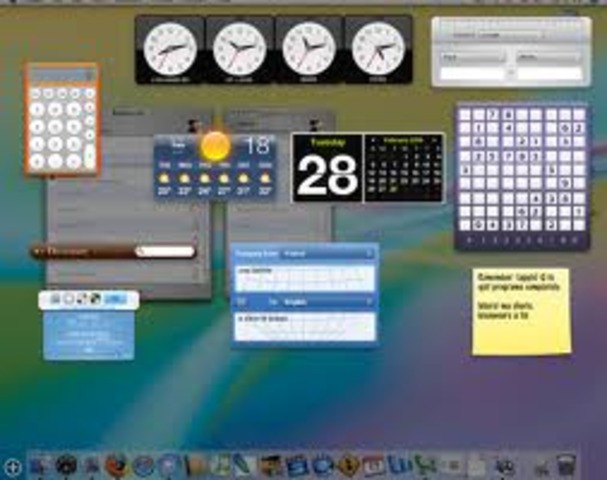Click the sun icon in the Weather widget
This screenshot has height=480, width=607.
pyautogui.click(x=216, y=146)
